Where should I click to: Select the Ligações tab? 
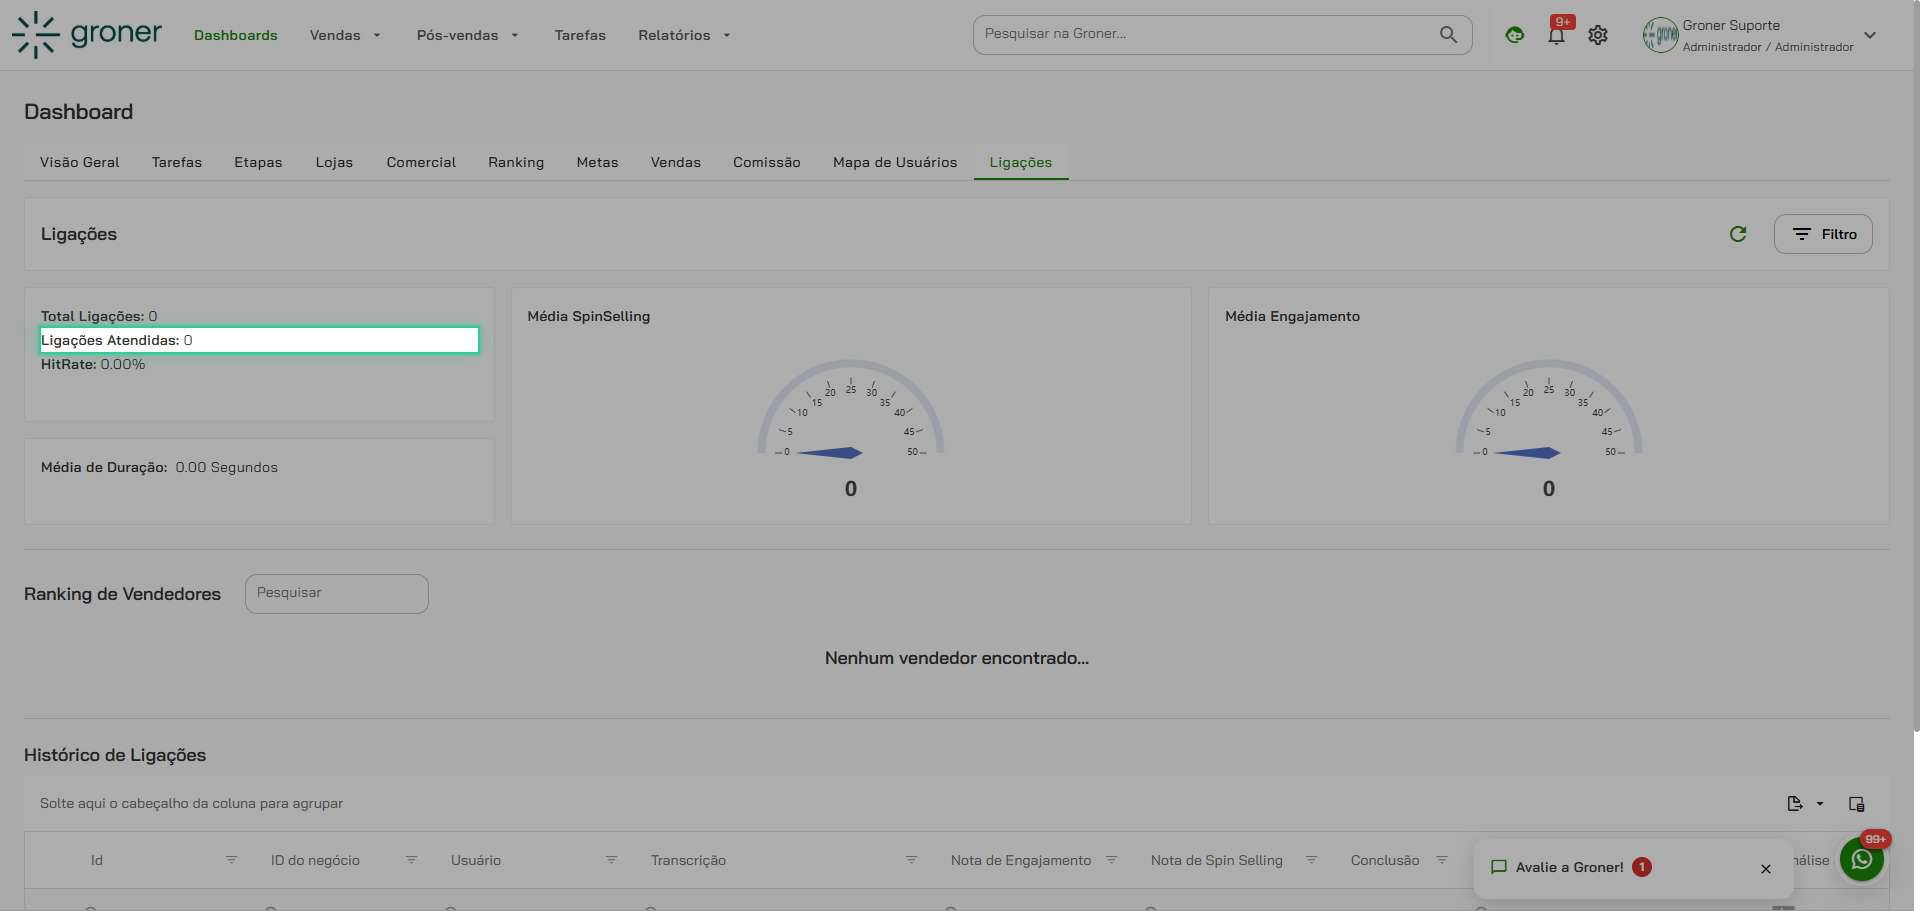(1021, 162)
